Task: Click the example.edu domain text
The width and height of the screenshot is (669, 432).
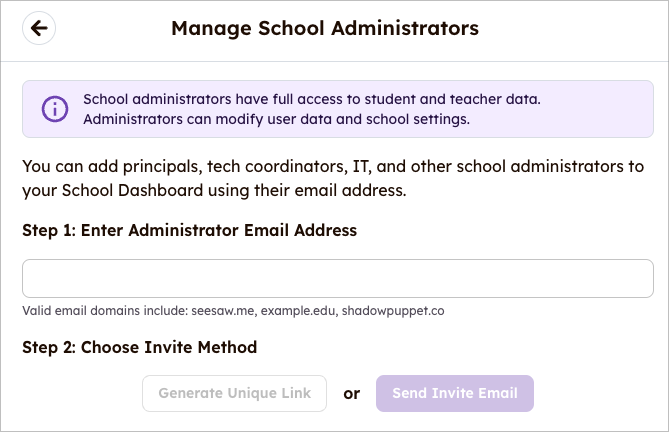Action: pos(297,311)
